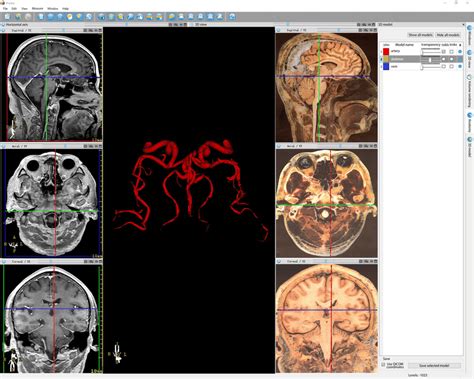Open view menu icon of left MRI Coronal view
Viewport: 474px width, 379px height.
coord(4,262)
